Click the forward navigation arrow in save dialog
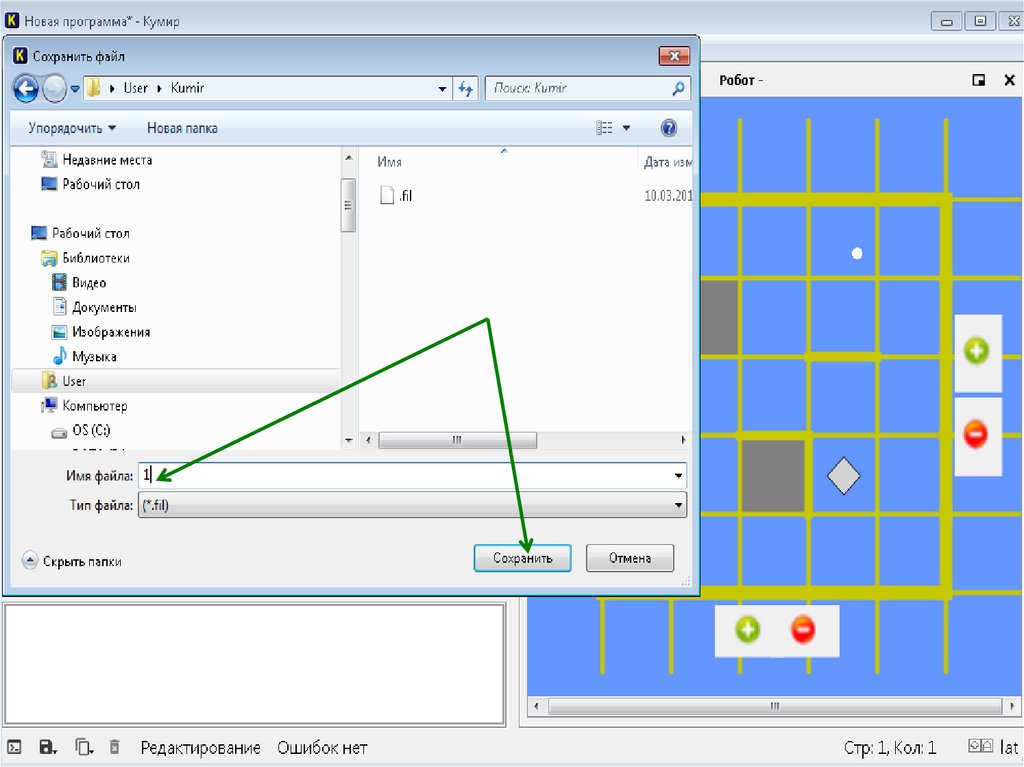Screen dimensions: 1024x767 tap(54, 88)
